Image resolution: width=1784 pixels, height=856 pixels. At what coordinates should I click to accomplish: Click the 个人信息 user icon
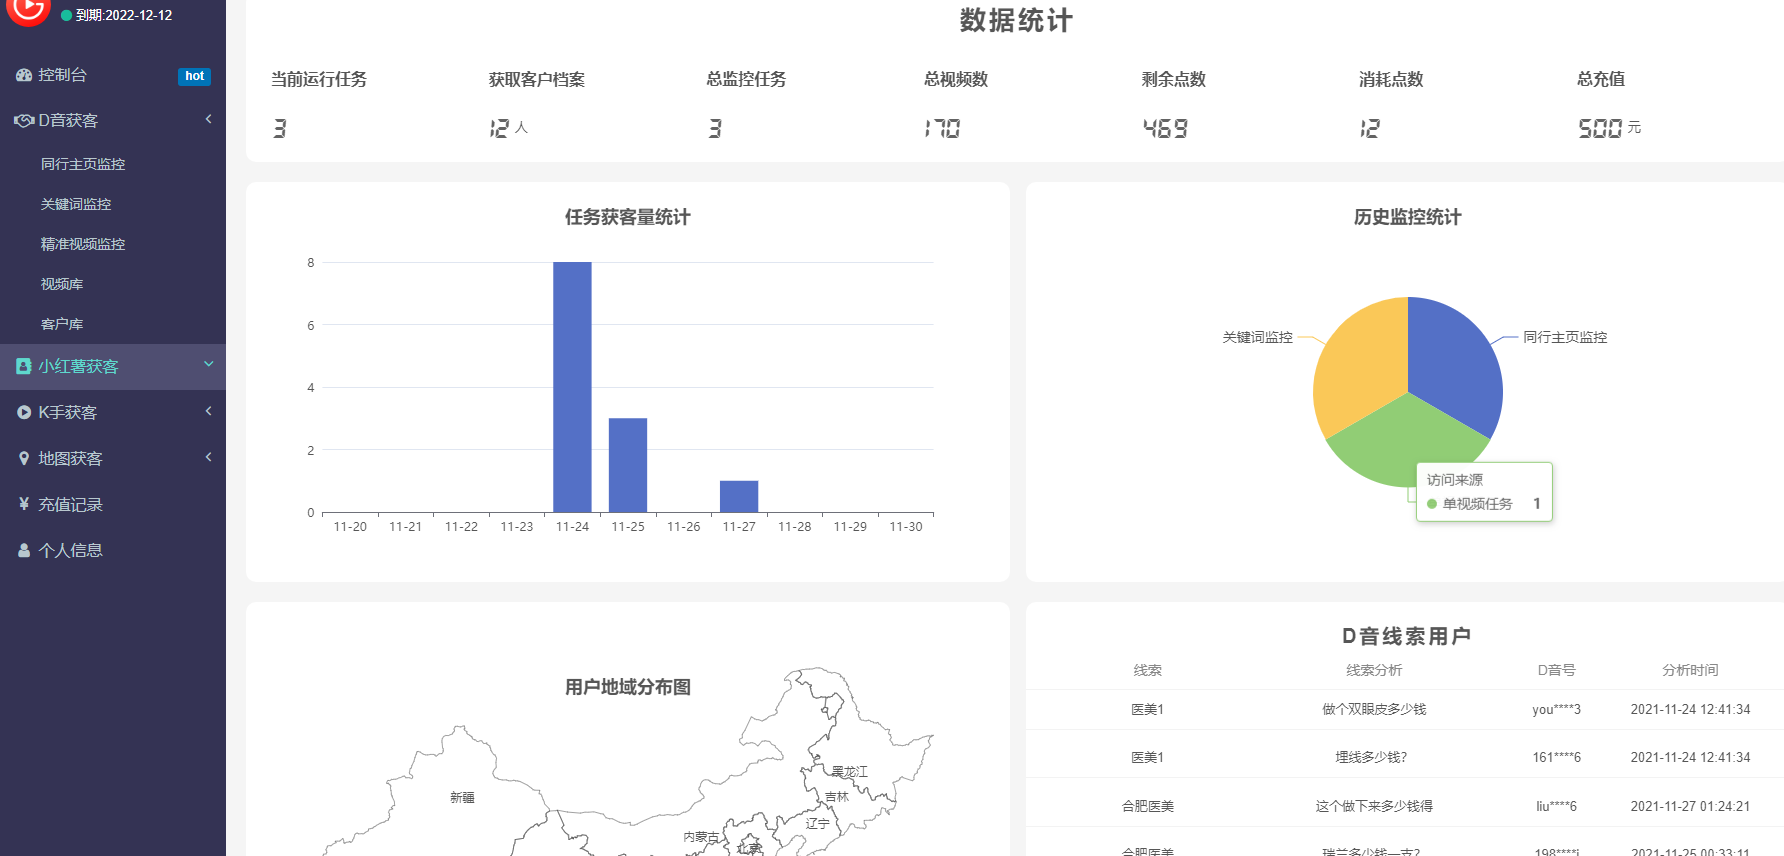(24, 551)
